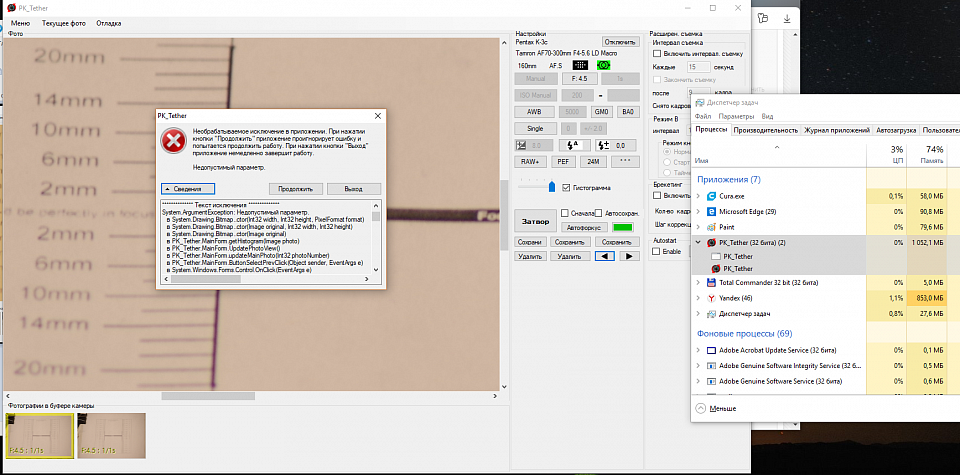Screen dimensions: 960x475
Task: Select the yellow-highlighted buffer photo thumbnail
Action: 40,435
